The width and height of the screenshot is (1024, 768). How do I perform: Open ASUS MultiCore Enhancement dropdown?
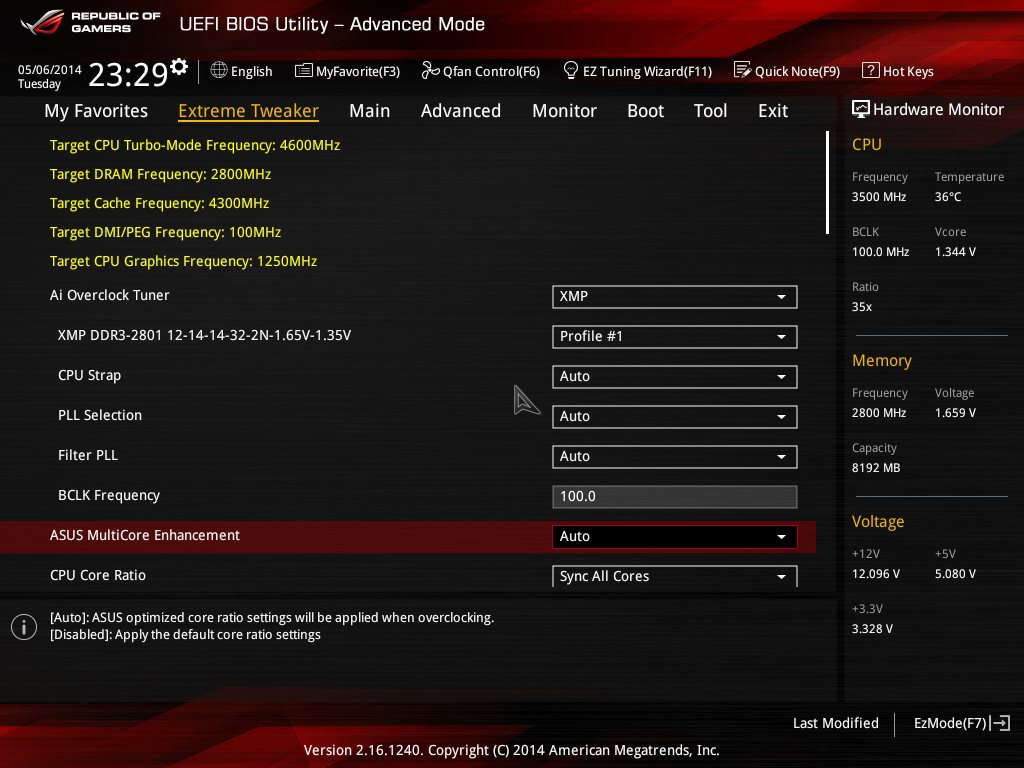(x=675, y=536)
